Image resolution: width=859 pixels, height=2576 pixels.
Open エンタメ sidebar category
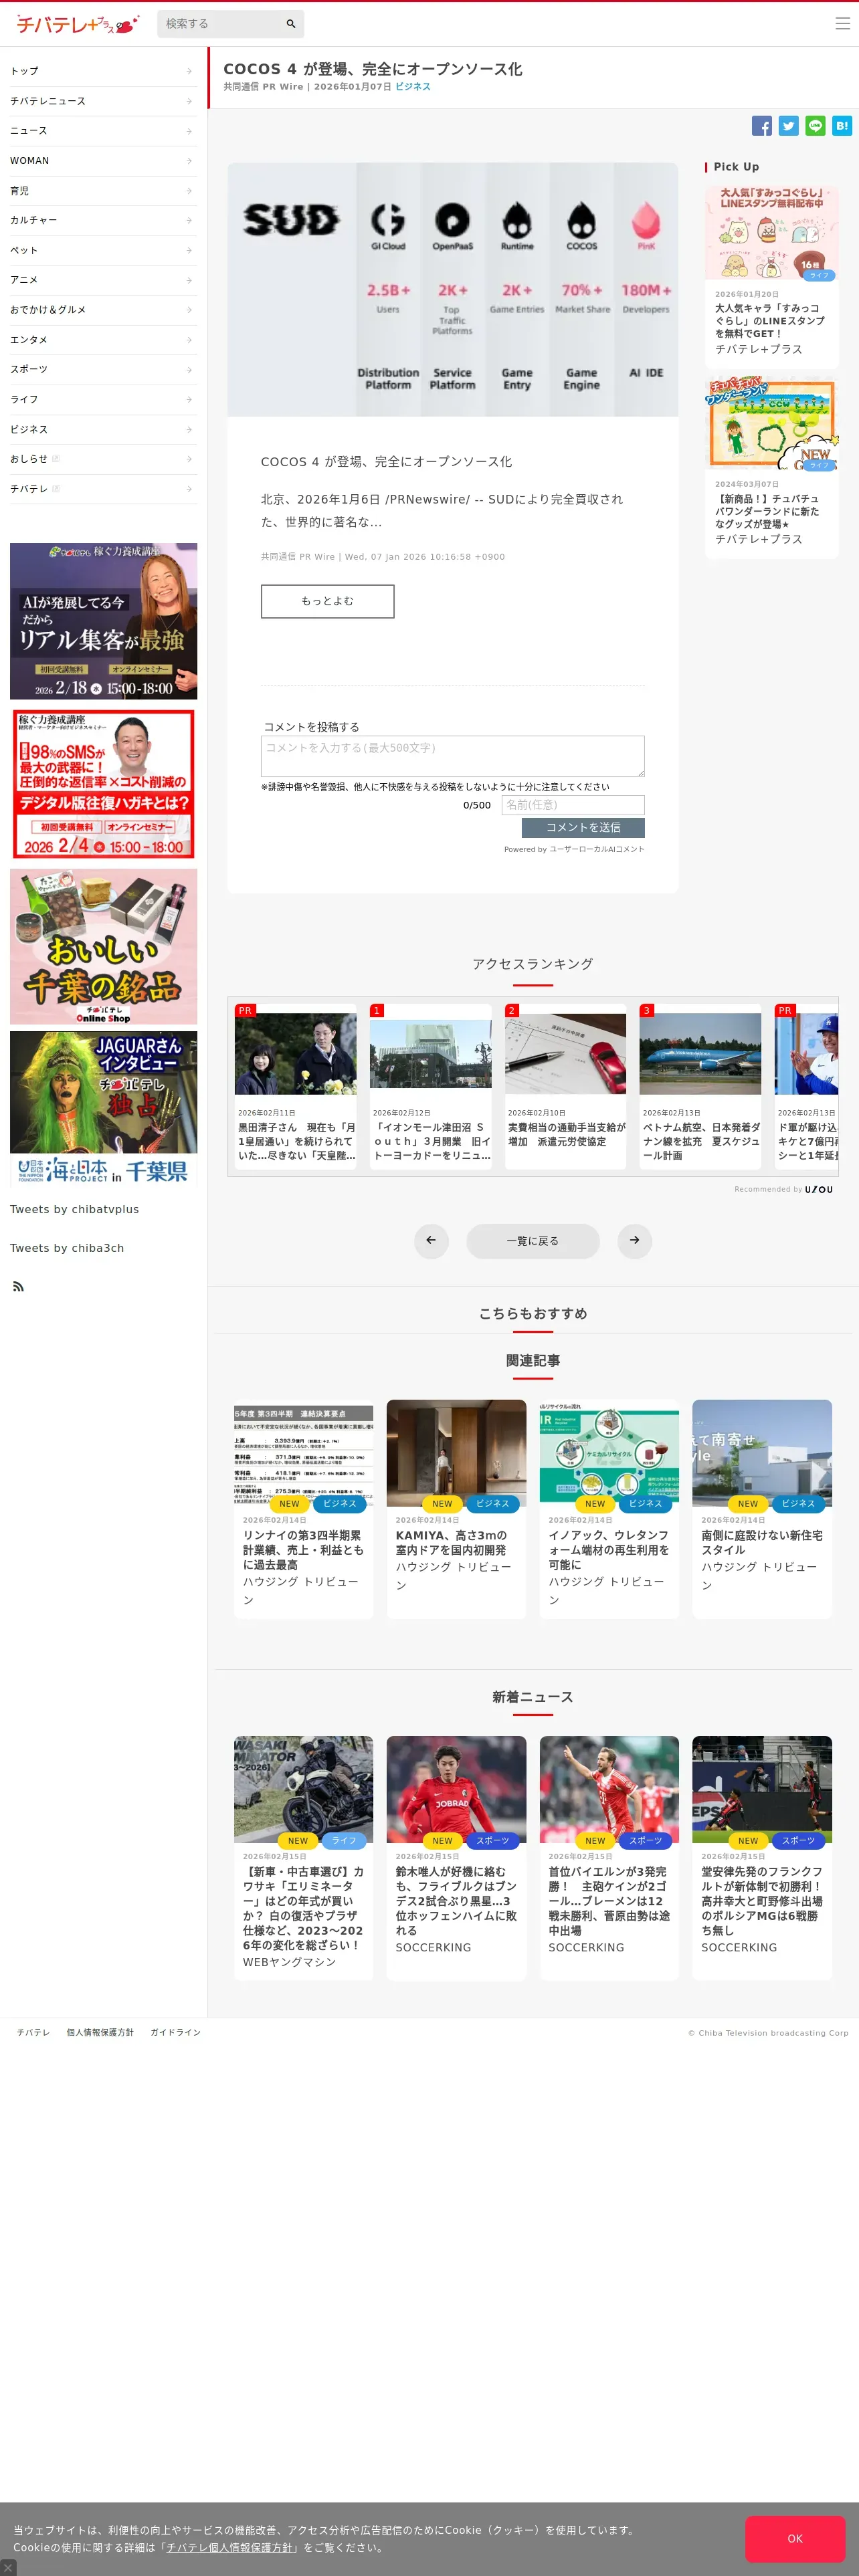pyautogui.click(x=103, y=340)
